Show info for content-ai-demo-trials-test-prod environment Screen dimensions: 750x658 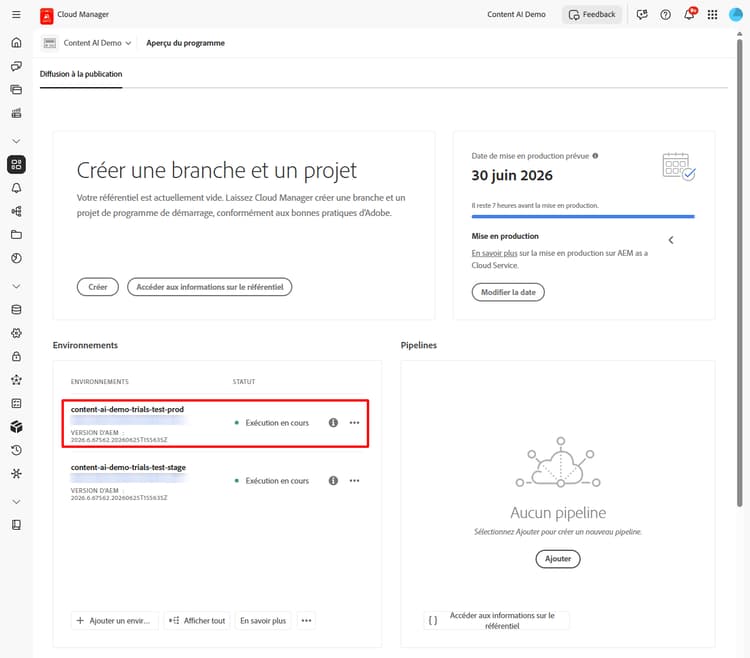pyautogui.click(x=333, y=423)
